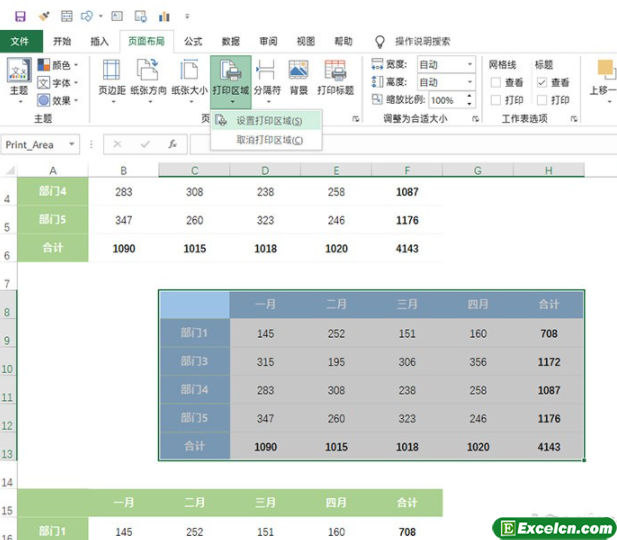This screenshot has width=617, height=540.
Task: Select column A header
Action: pyautogui.click(x=53, y=170)
